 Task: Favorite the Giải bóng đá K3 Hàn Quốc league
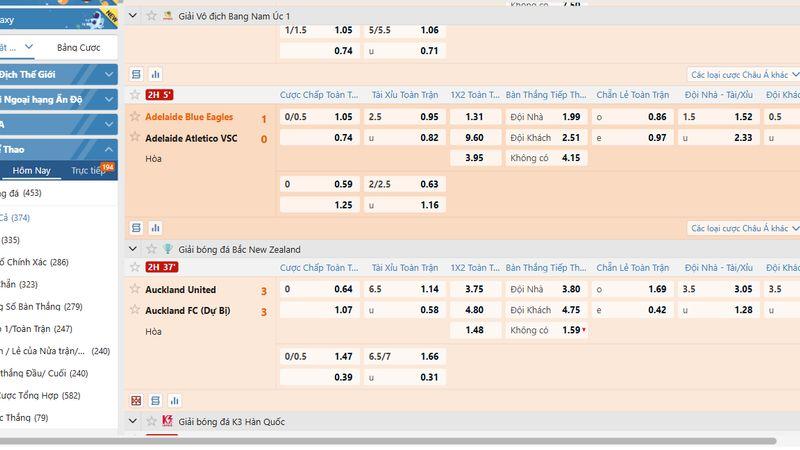tap(152, 421)
